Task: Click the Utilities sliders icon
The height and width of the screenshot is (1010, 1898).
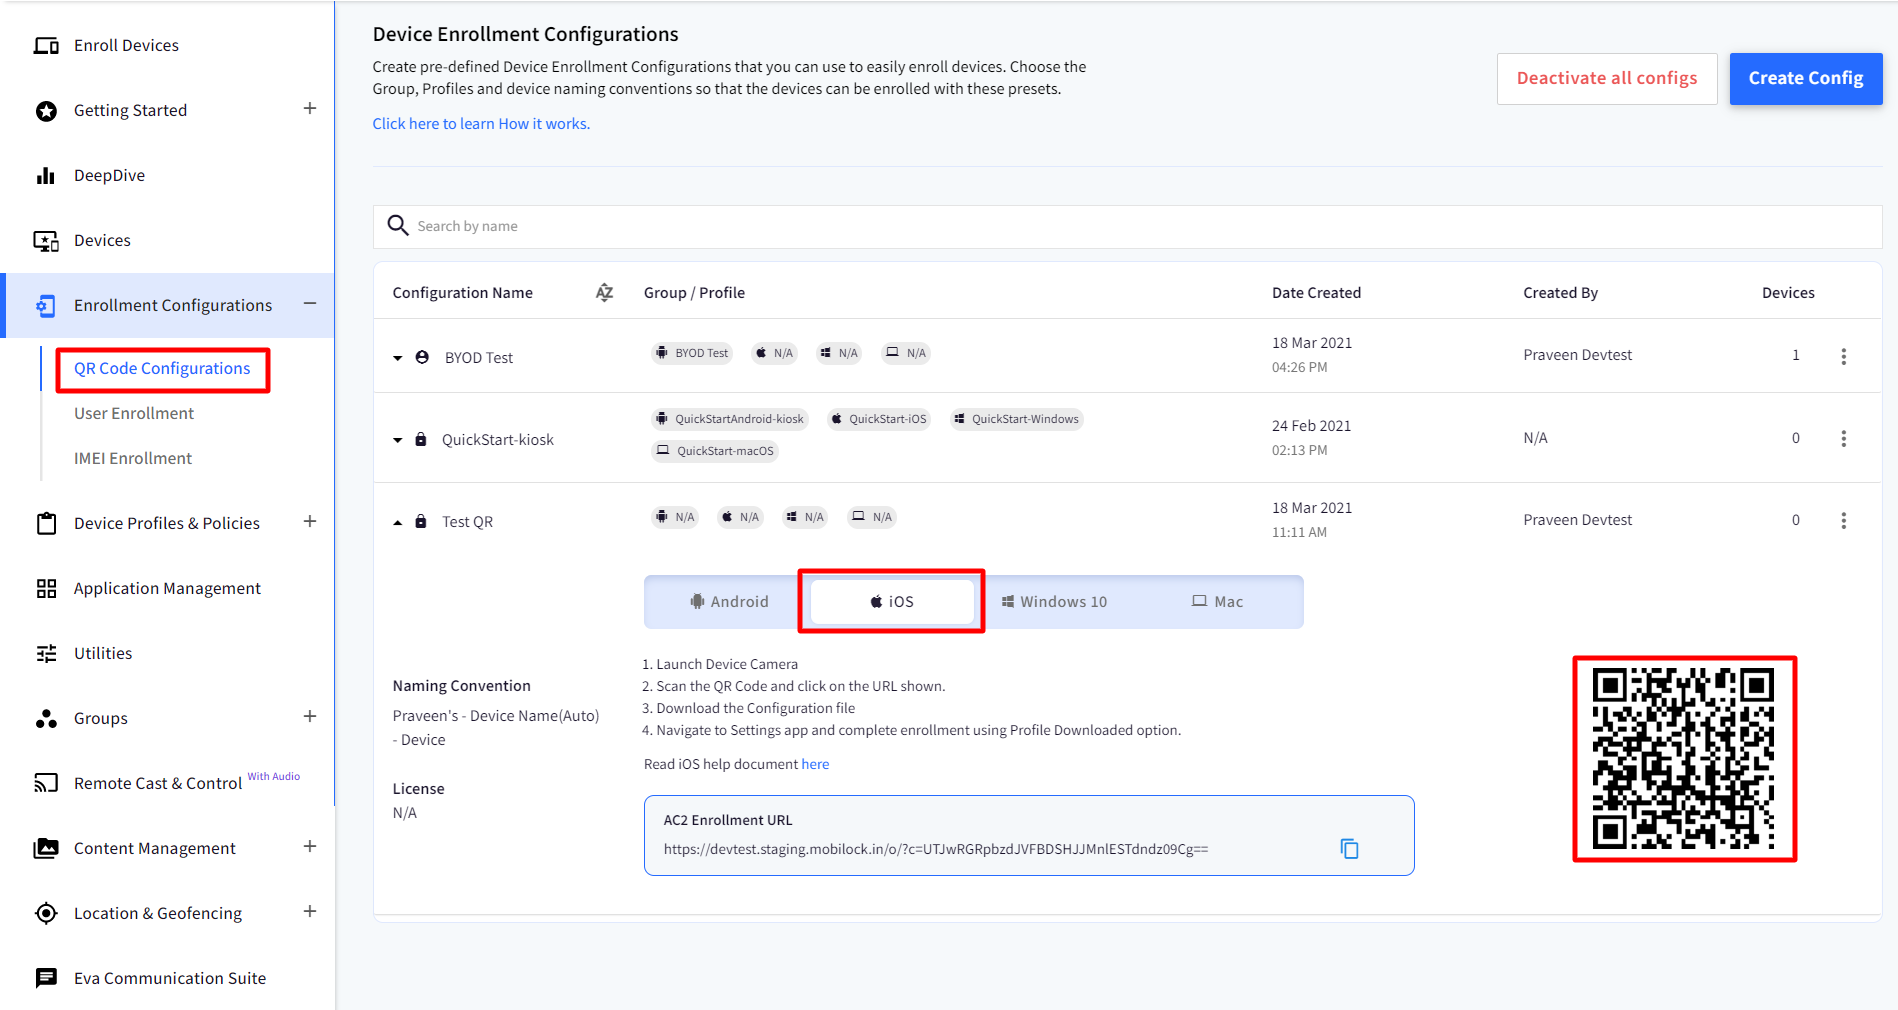Action: (x=46, y=654)
